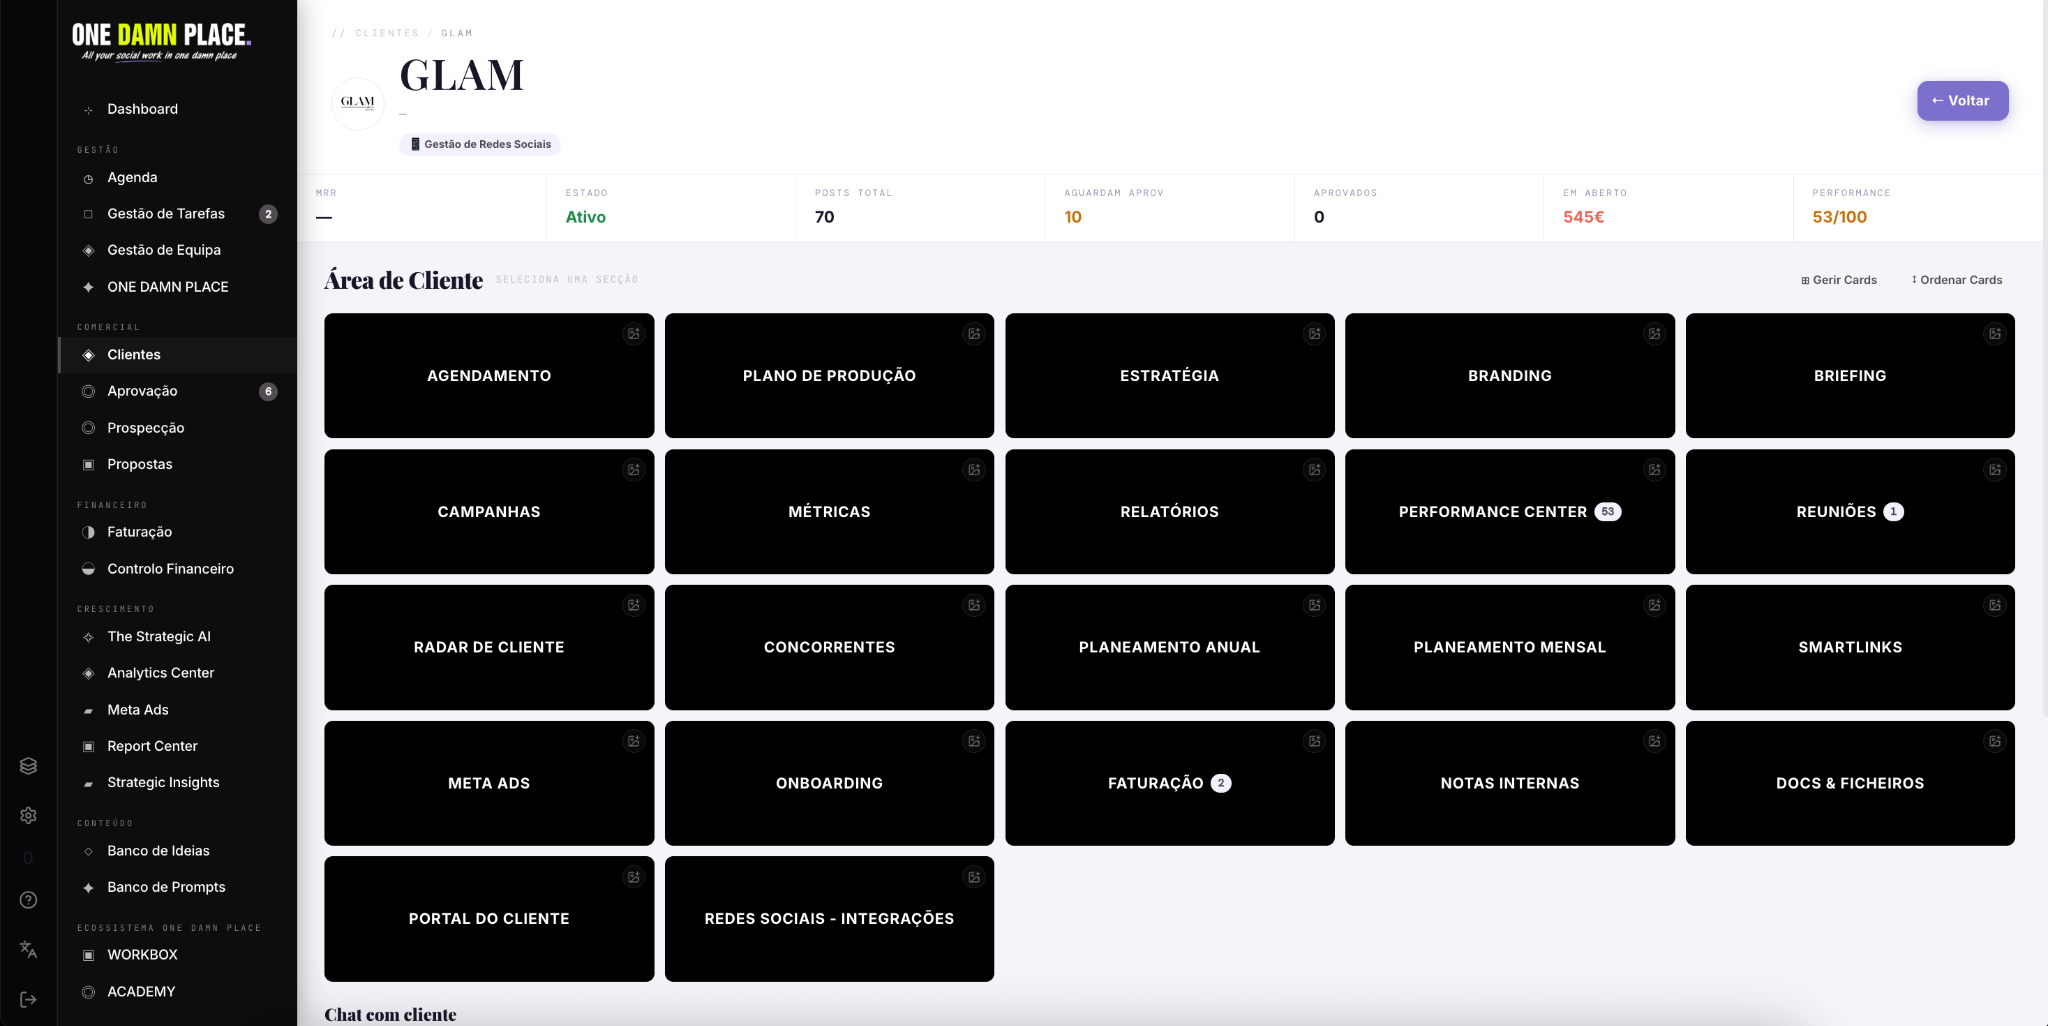Click the translate language icon
The image size is (2048, 1026).
pos(29,949)
